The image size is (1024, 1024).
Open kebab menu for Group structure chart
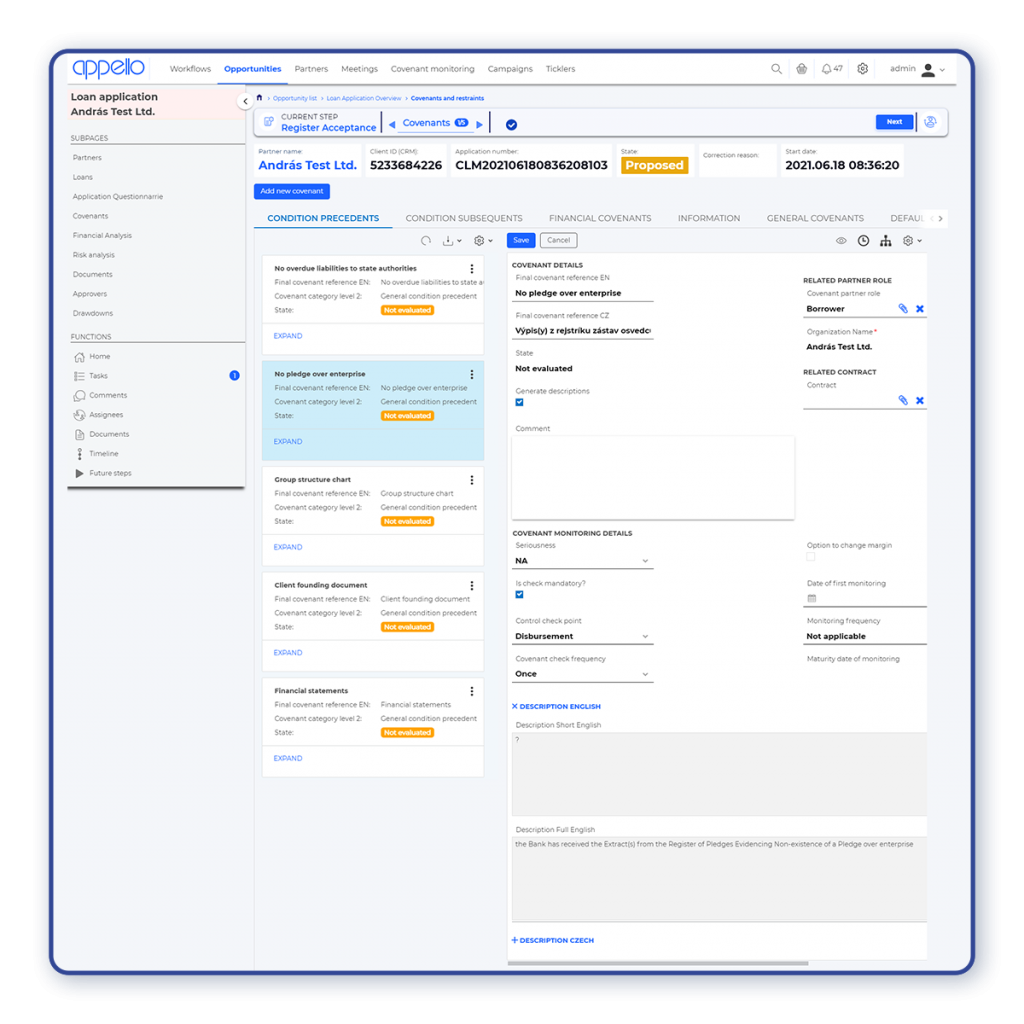[x=472, y=480]
